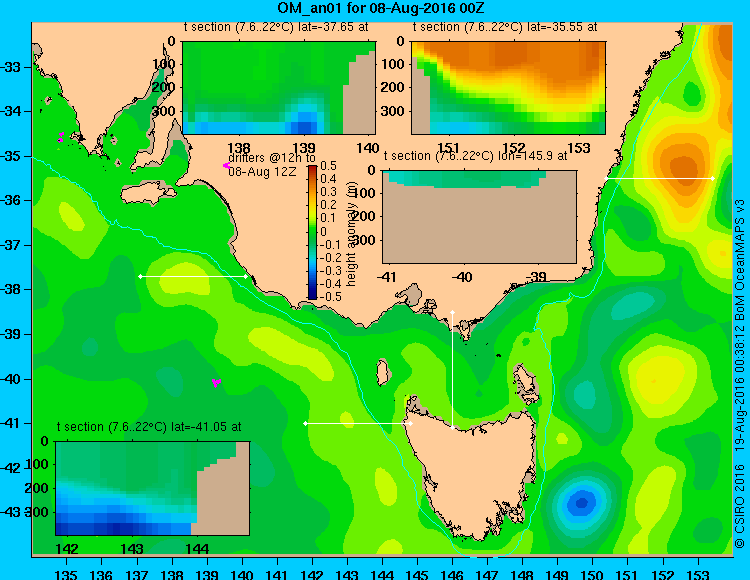Select the east endpoint of the 37.65°S section line
Screen dimensions: 750x580
coord(246,276)
